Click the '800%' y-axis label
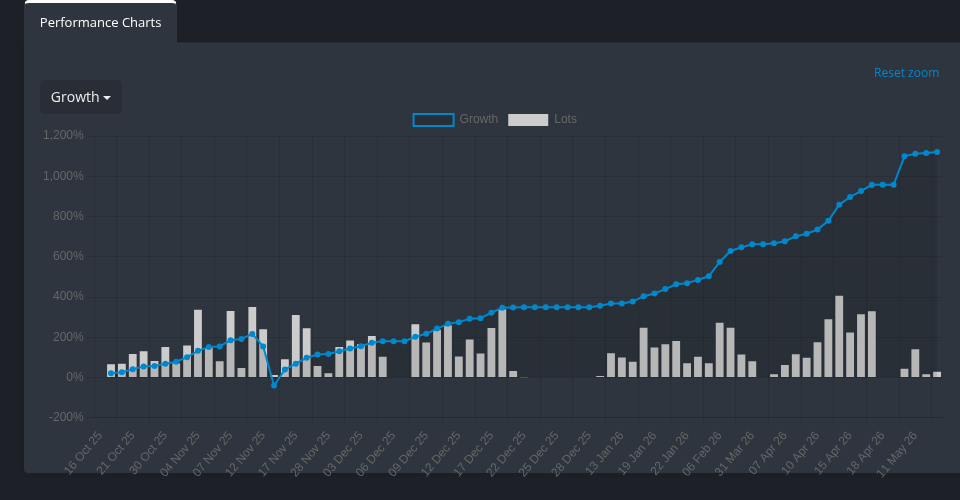This screenshot has height=500, width=960. click(68, 216)
